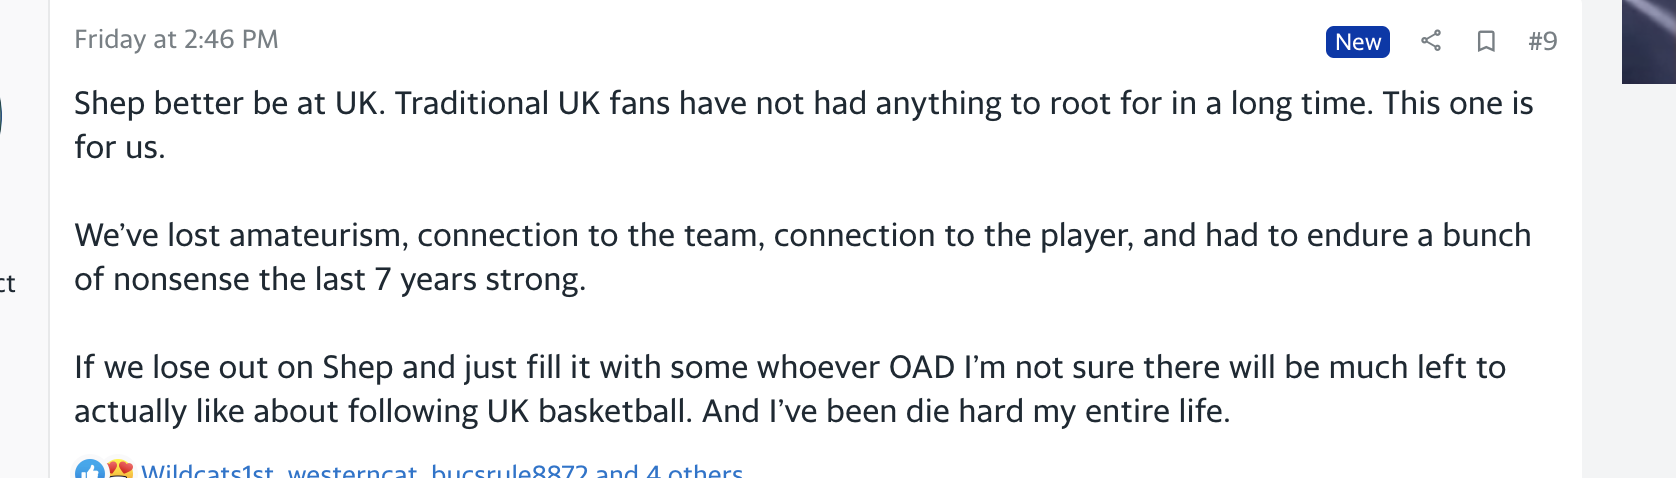Click the dark thumbnail image at right edge
This screenshot has height=478, width=1676.
click(1649, 40)
